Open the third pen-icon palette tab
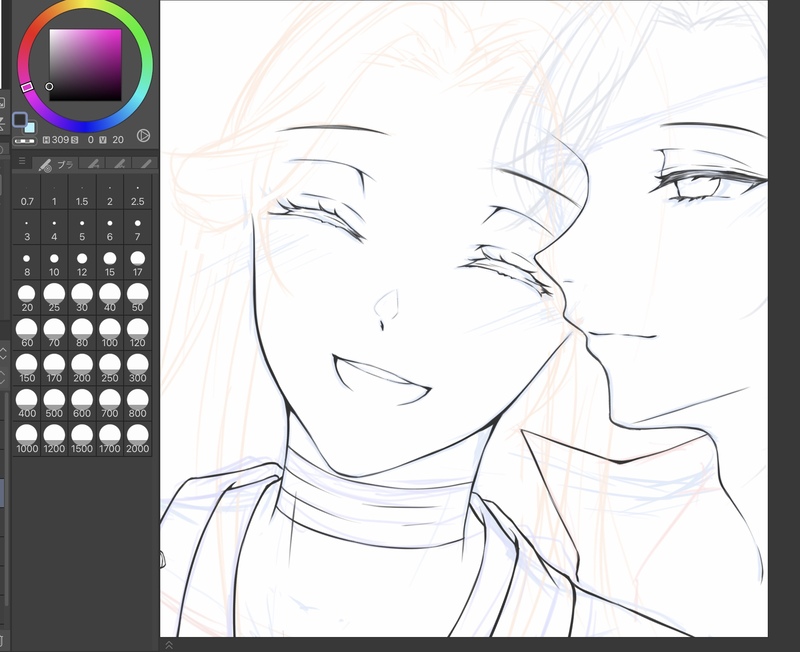Viewport: 800px width, 652px height. point(119,164)
